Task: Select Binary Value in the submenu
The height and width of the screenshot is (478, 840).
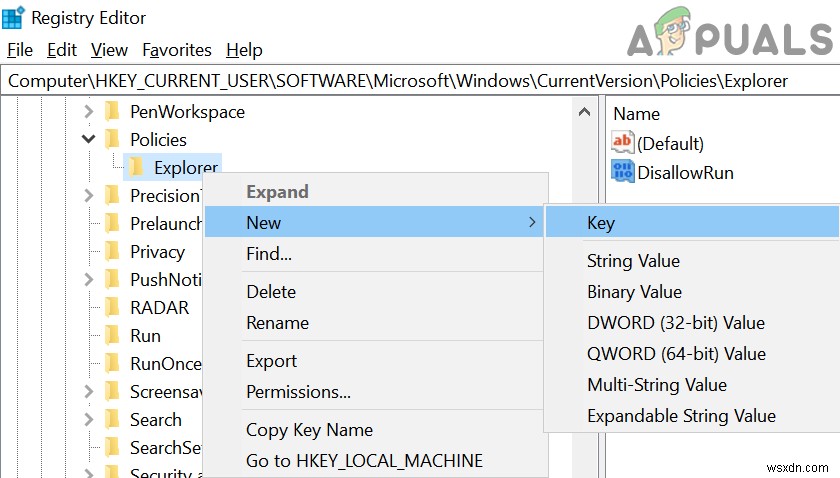Action: pos(692,292)
